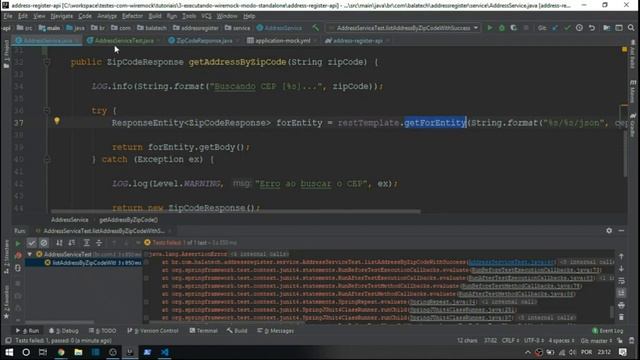Open the Debug tool window tab
This screenshot has height=360, width=640.
pyautogui.click(x=64, y=331)
